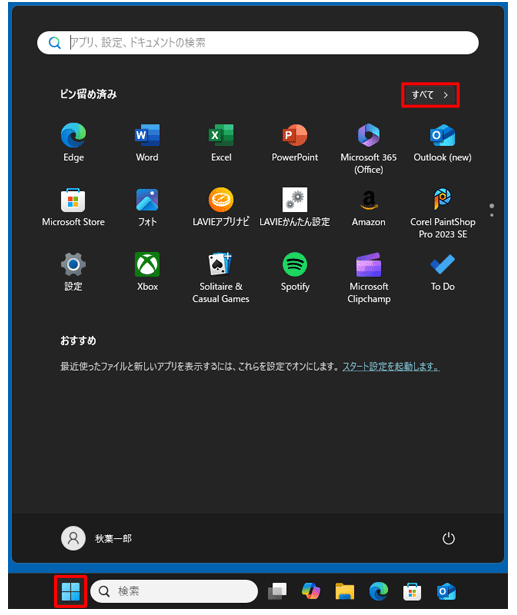
Task: Open the Amazon pinned app
Action: 368,207
